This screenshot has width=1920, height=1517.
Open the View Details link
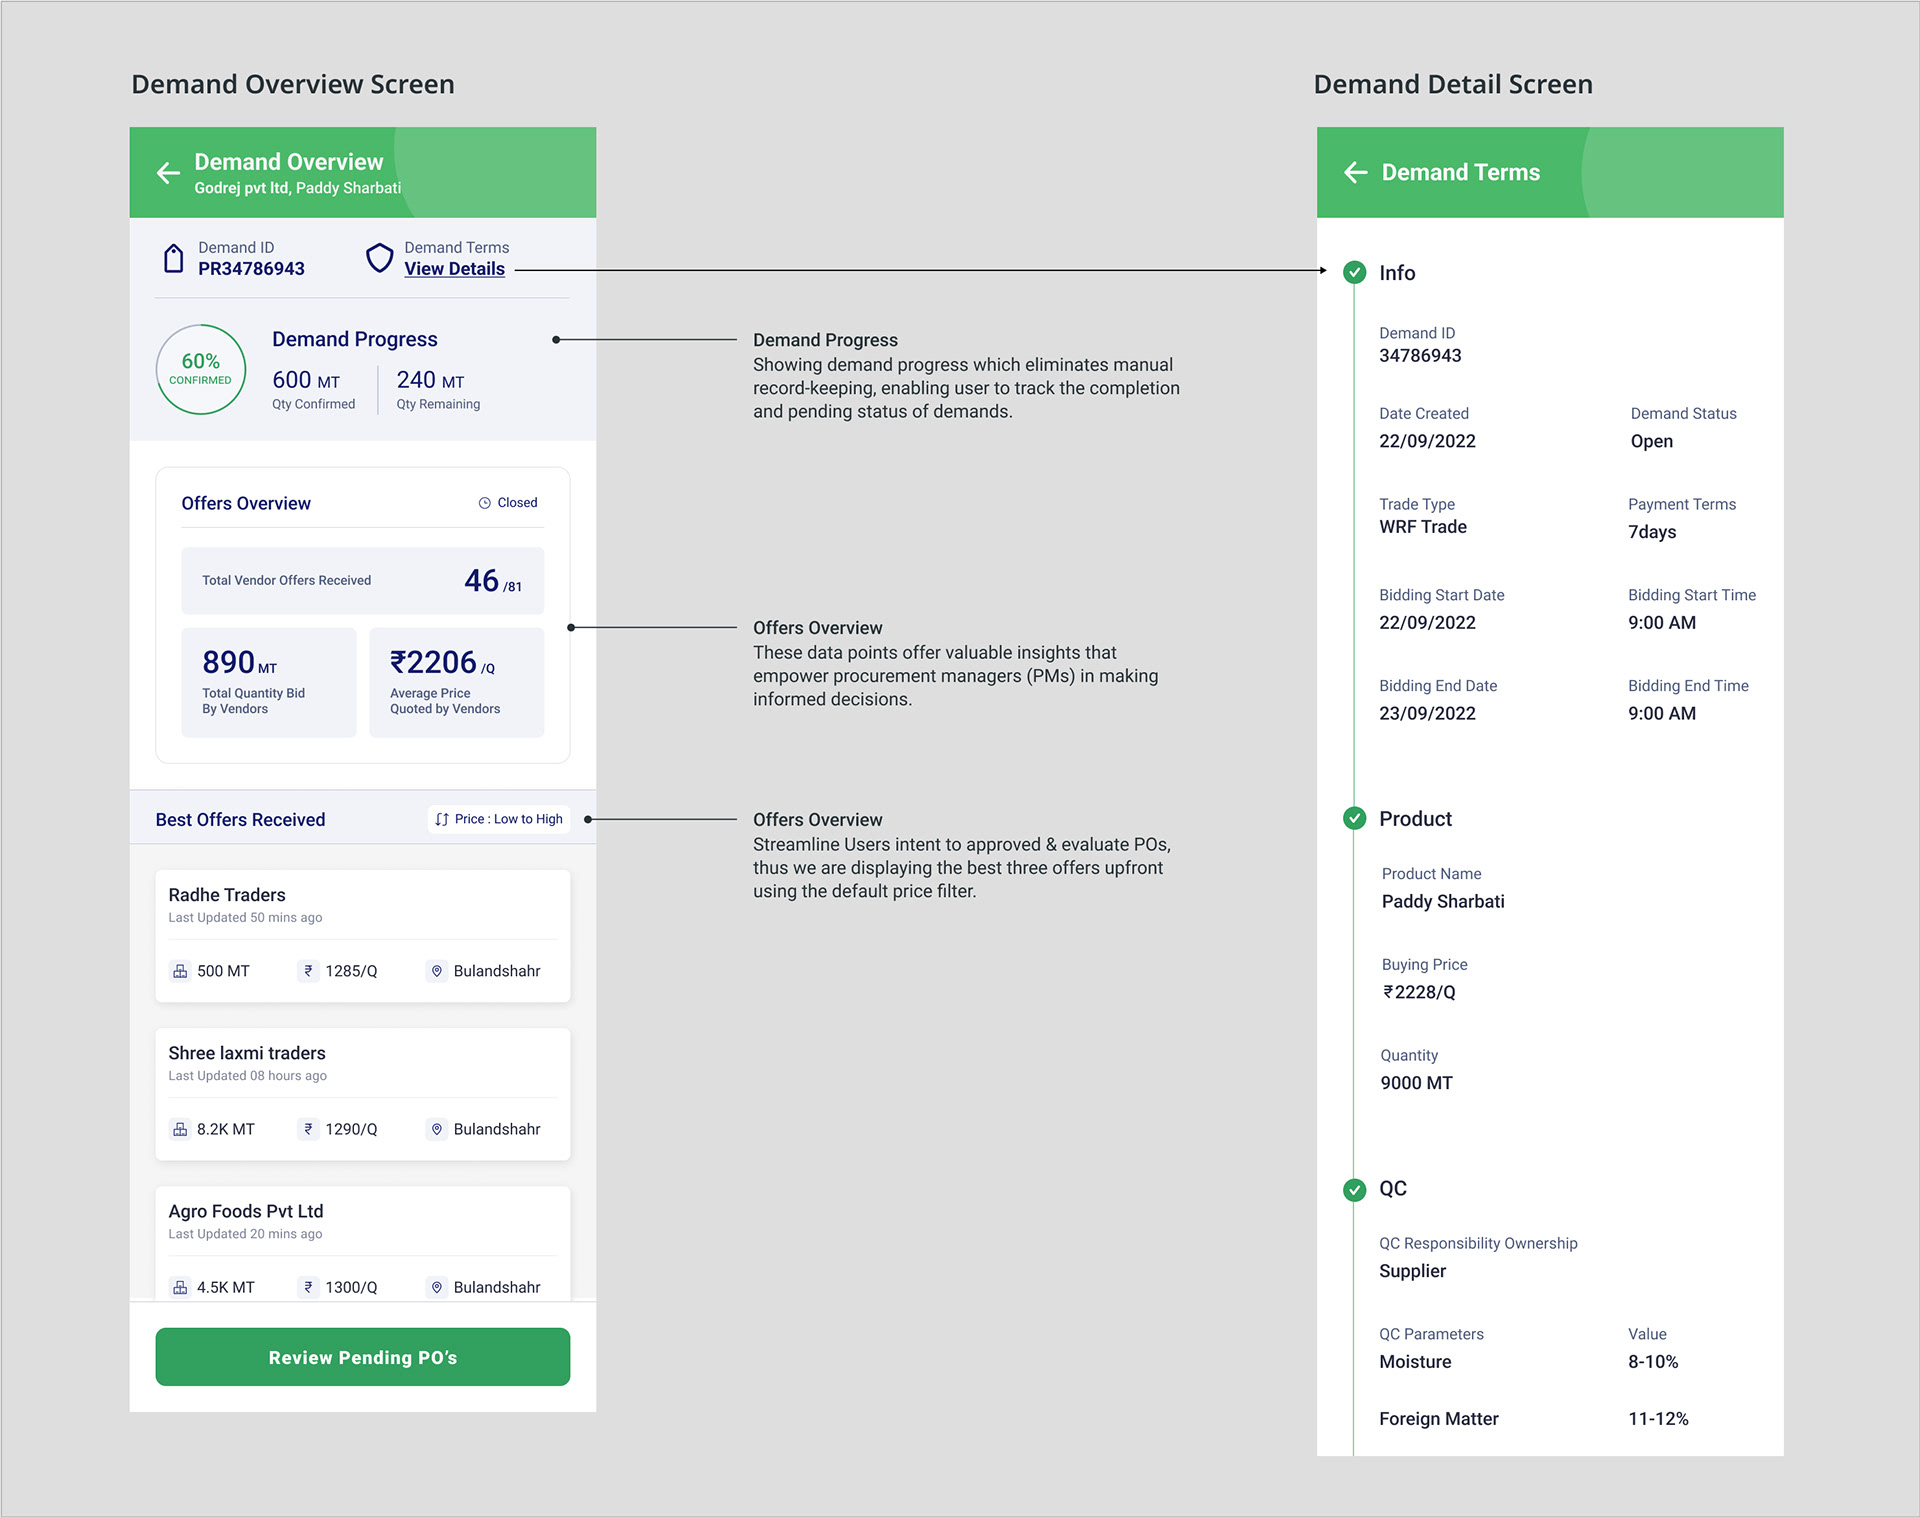pos(454,269)
